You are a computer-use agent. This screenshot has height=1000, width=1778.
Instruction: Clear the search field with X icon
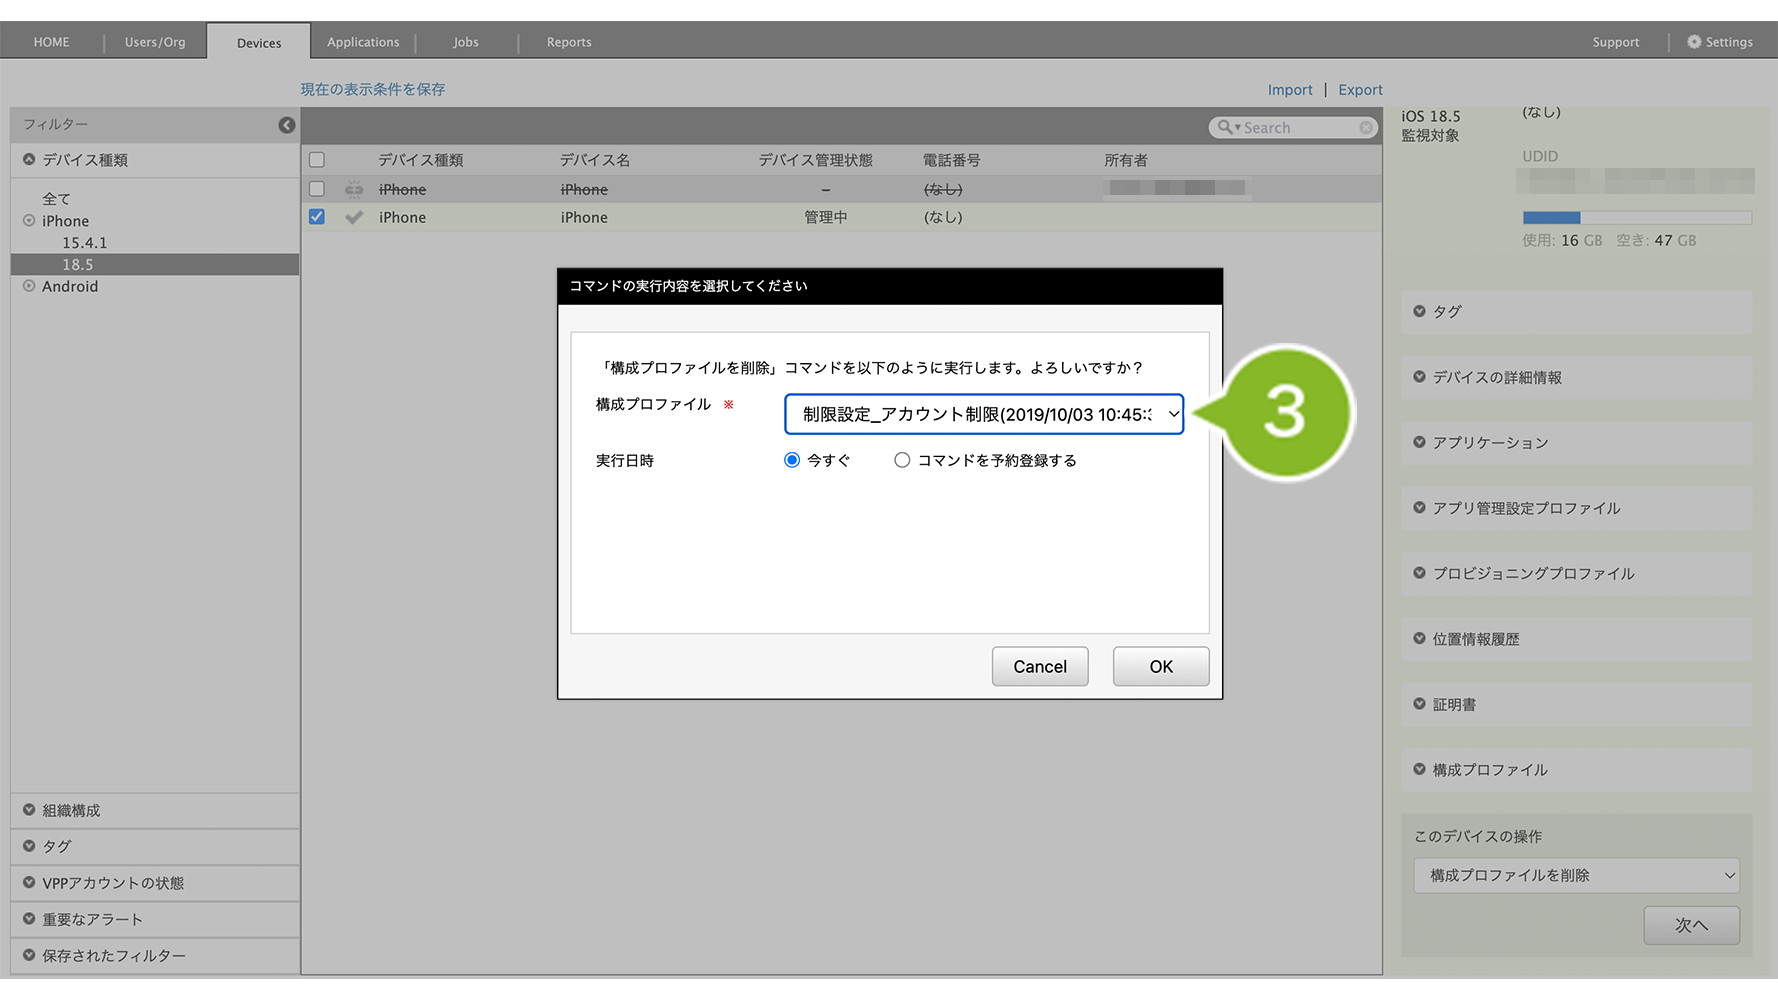(x=1365, y=128)
